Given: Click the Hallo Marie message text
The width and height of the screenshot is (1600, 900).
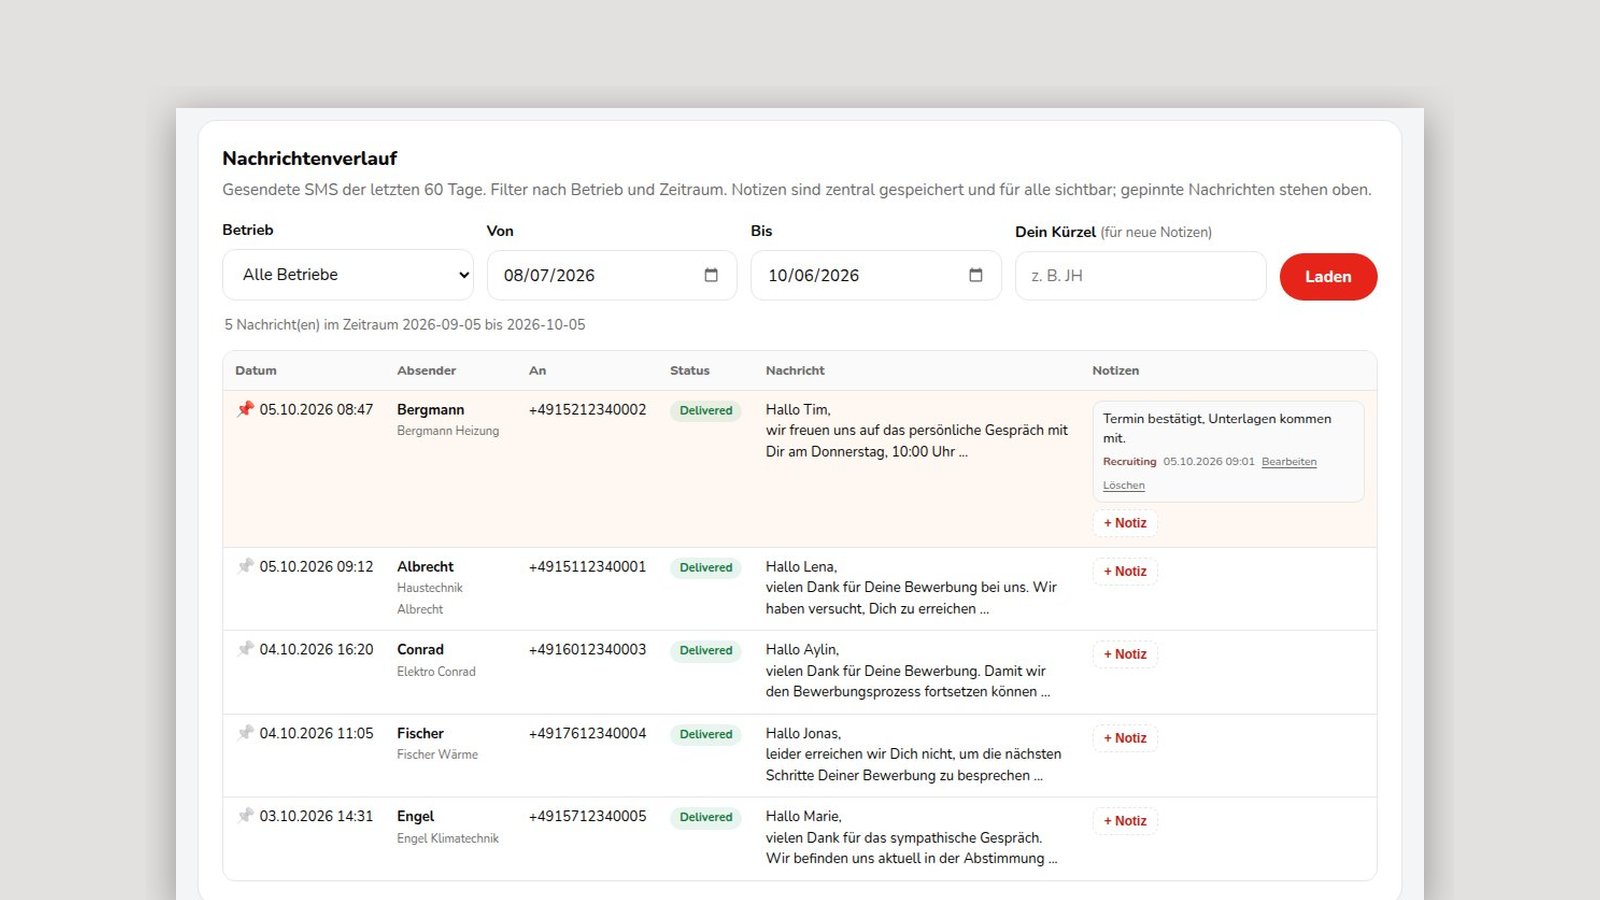Looking at the screenshot, I should 911,838.
